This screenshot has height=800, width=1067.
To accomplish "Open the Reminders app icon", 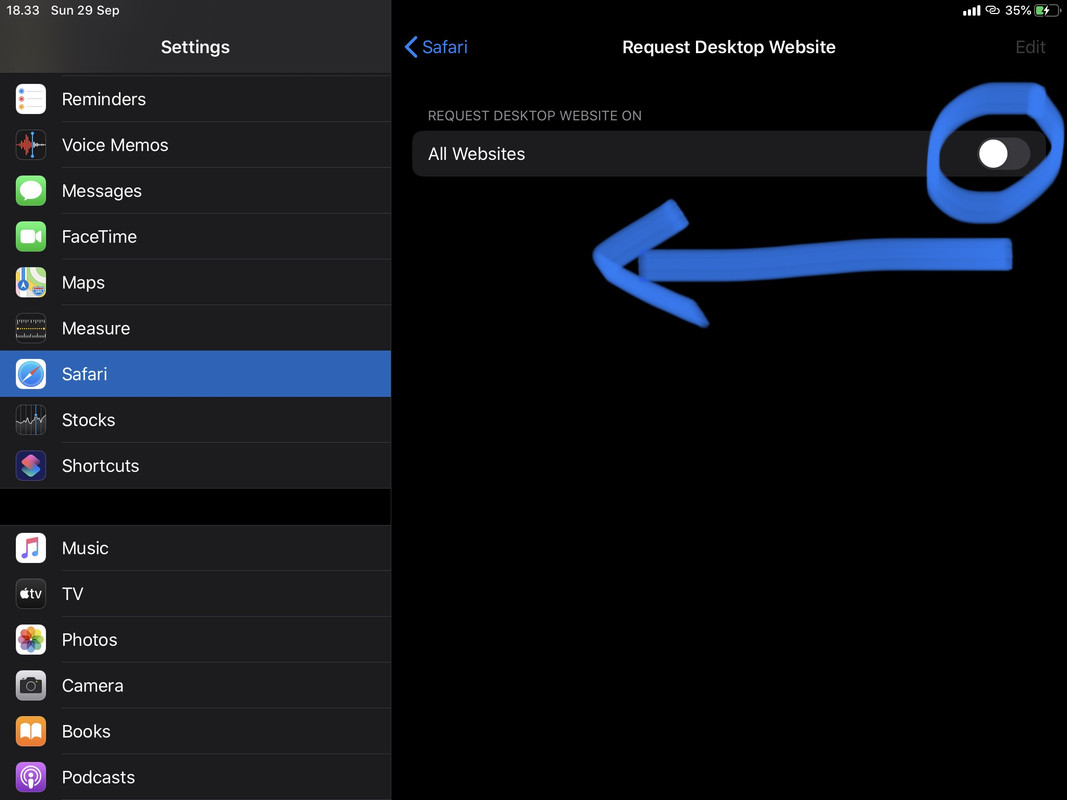I will [31, 99].
